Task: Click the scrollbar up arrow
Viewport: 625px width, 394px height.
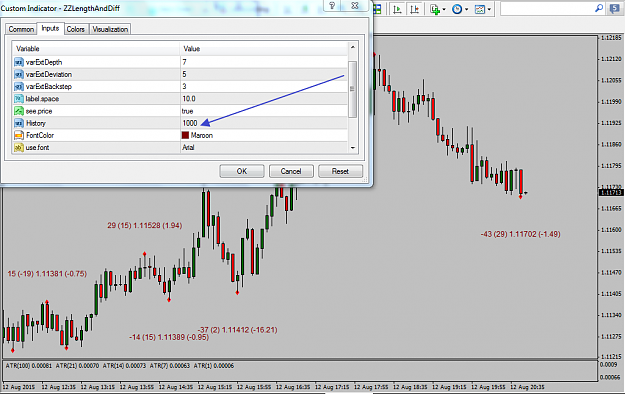Action: coord(352,47)
